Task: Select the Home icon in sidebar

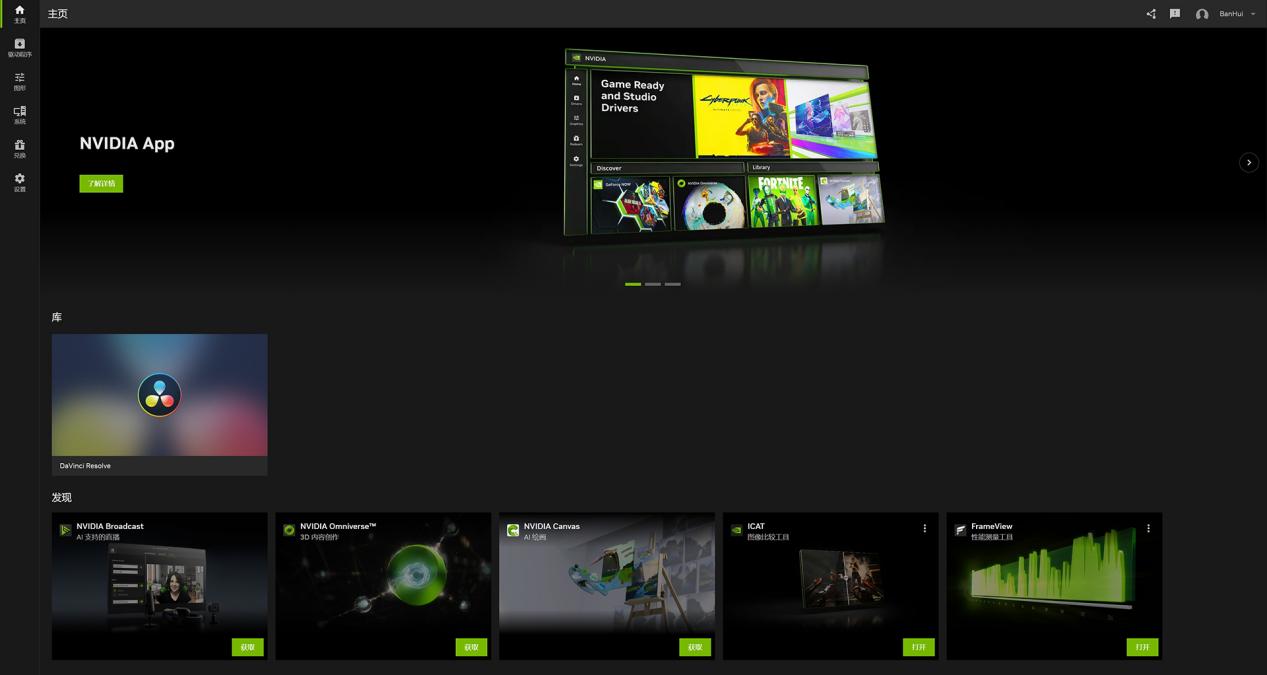Action: [19, 14]
